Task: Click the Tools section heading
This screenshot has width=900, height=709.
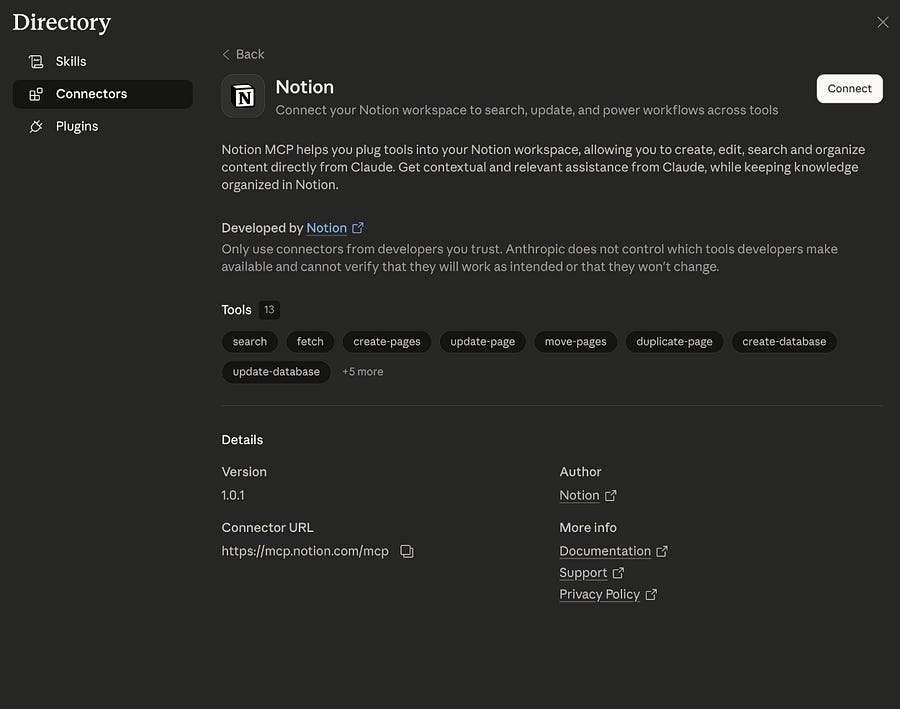Action: pos(236,310)
